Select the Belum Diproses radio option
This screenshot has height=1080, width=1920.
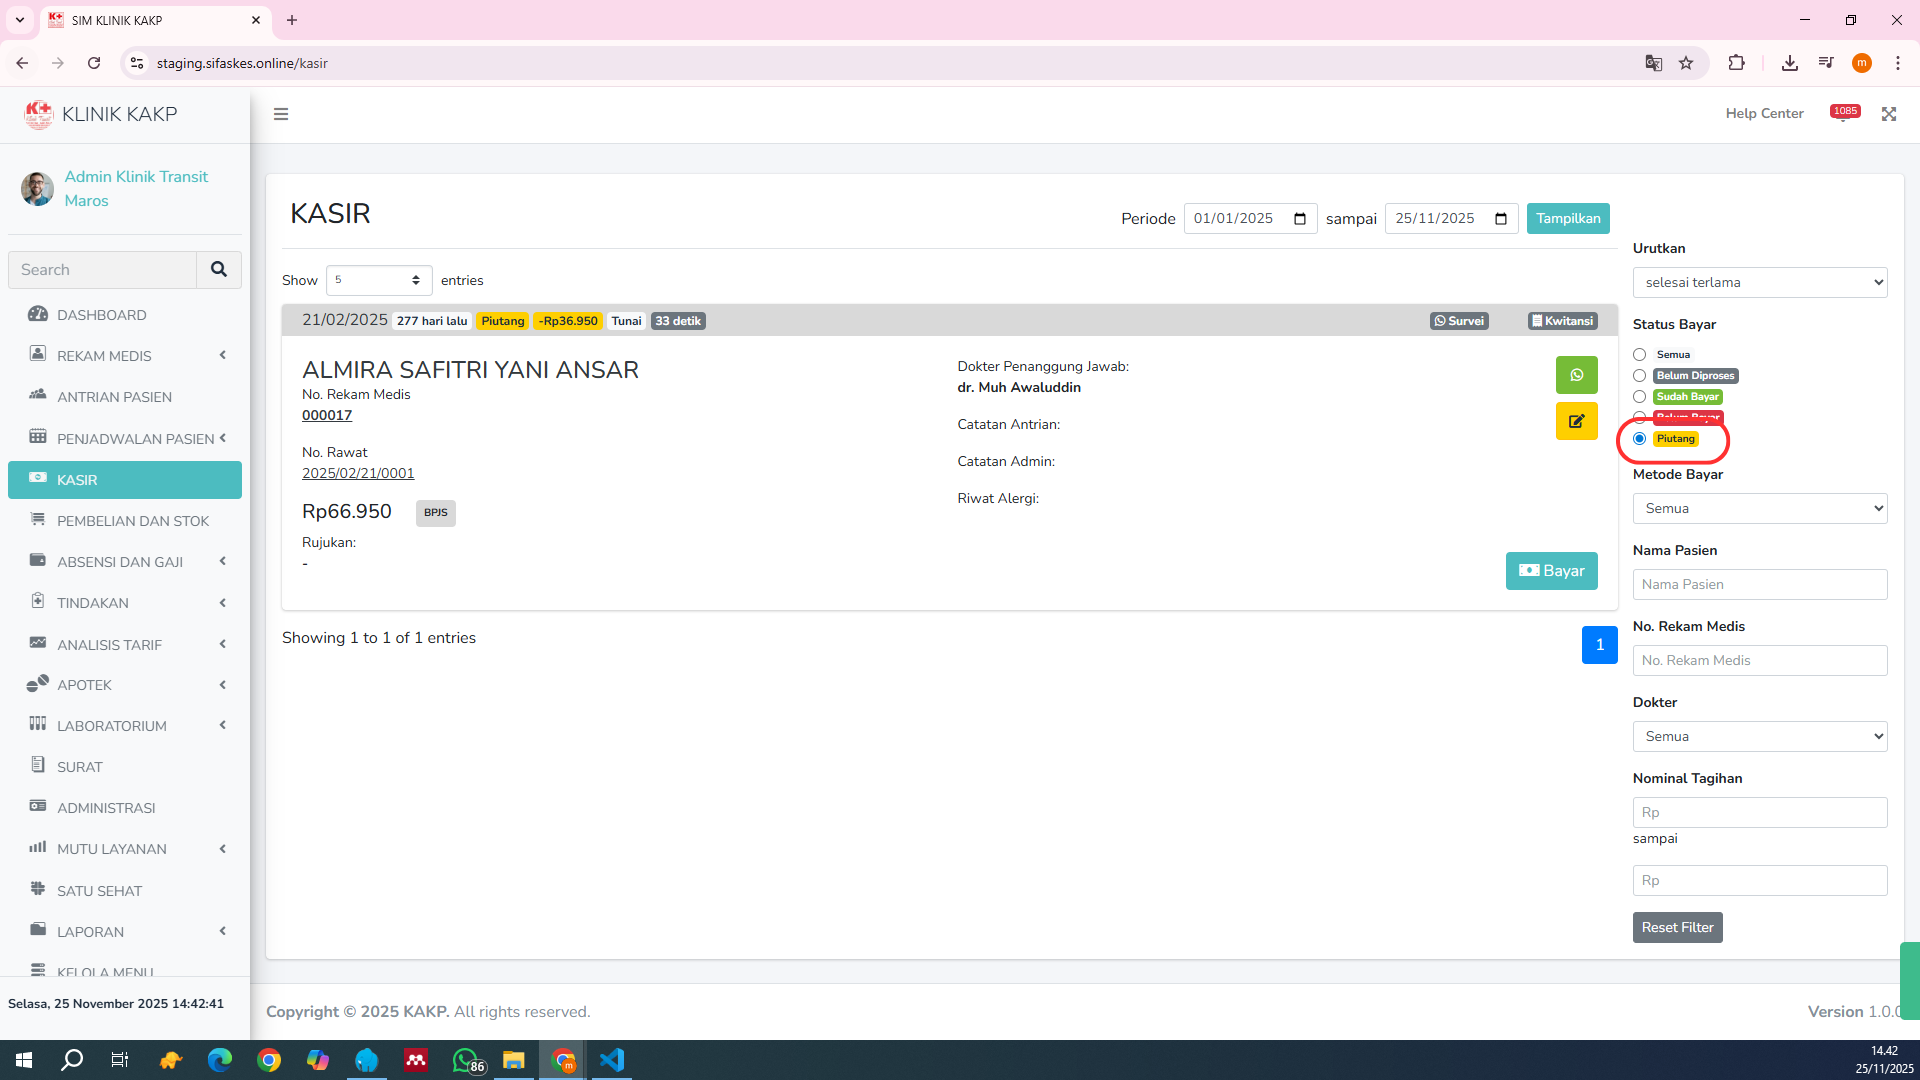click(1639, 376)
